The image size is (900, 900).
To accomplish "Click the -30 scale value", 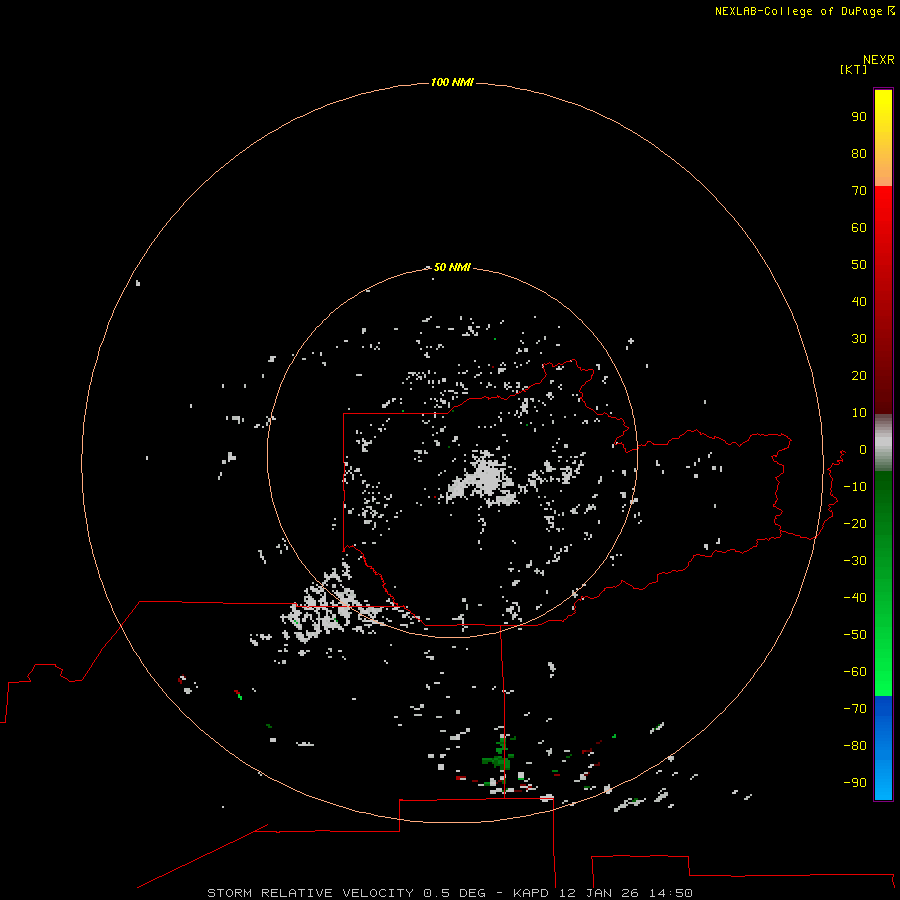I will pyautogui.click(x=855, y=561).
